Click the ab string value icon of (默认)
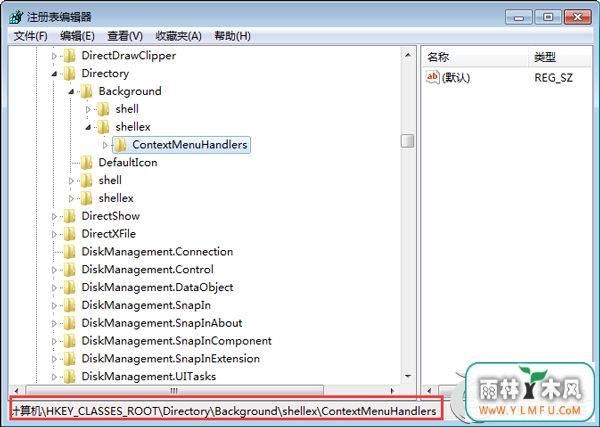The width and height of the screenshot is (600, 427). coord(432,77)
